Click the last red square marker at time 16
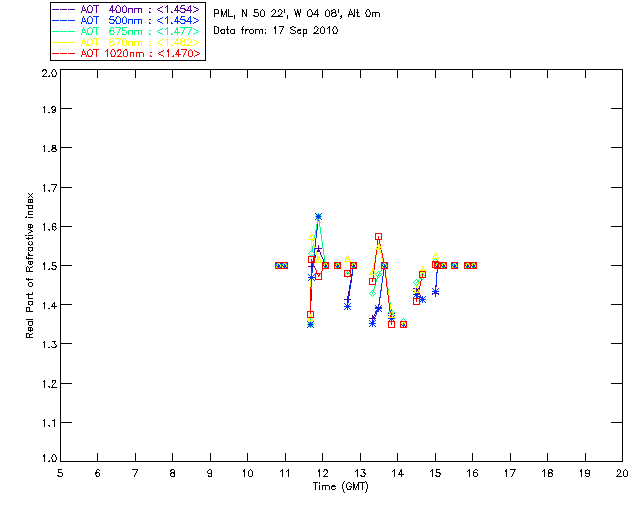Viewport: 640px width, 512px height. pos(473,265)
